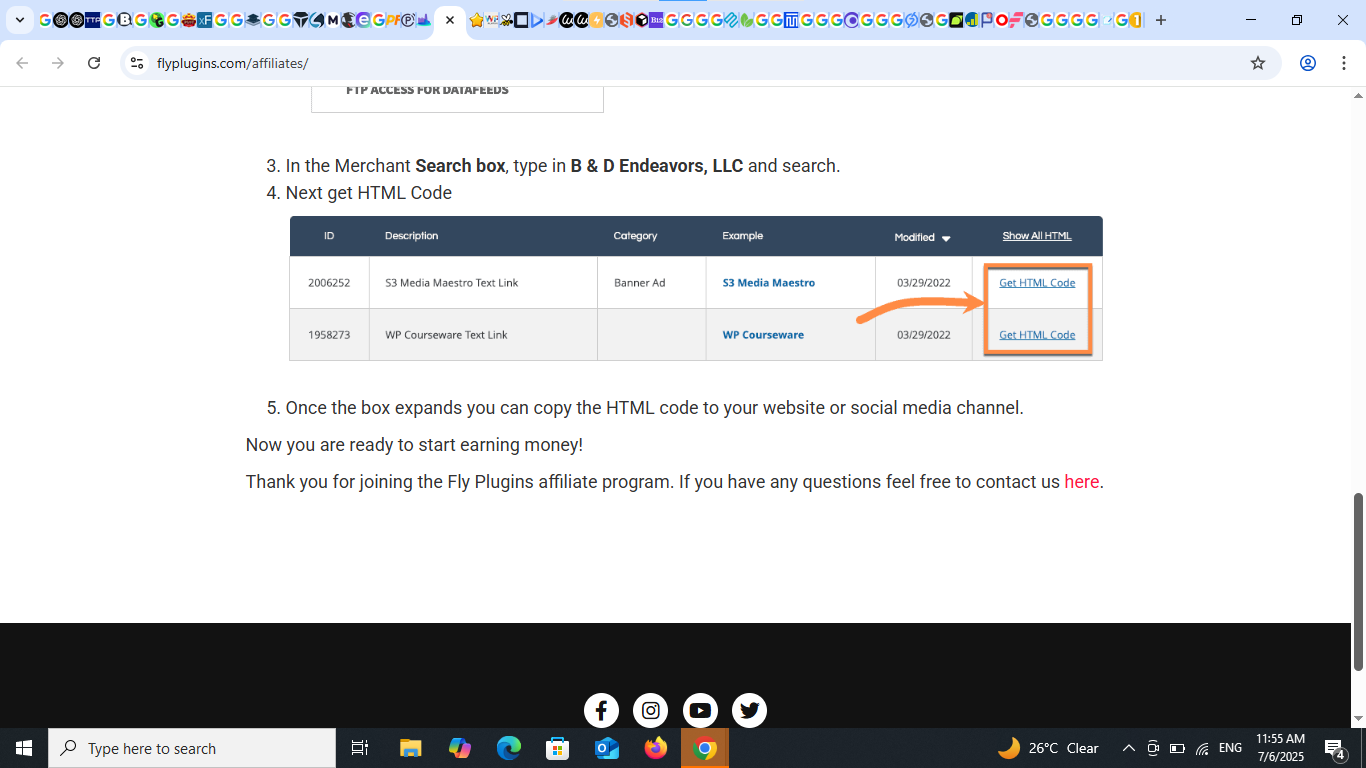
Task: Switch to the TTF favicon tab
Action: (92, 20)
